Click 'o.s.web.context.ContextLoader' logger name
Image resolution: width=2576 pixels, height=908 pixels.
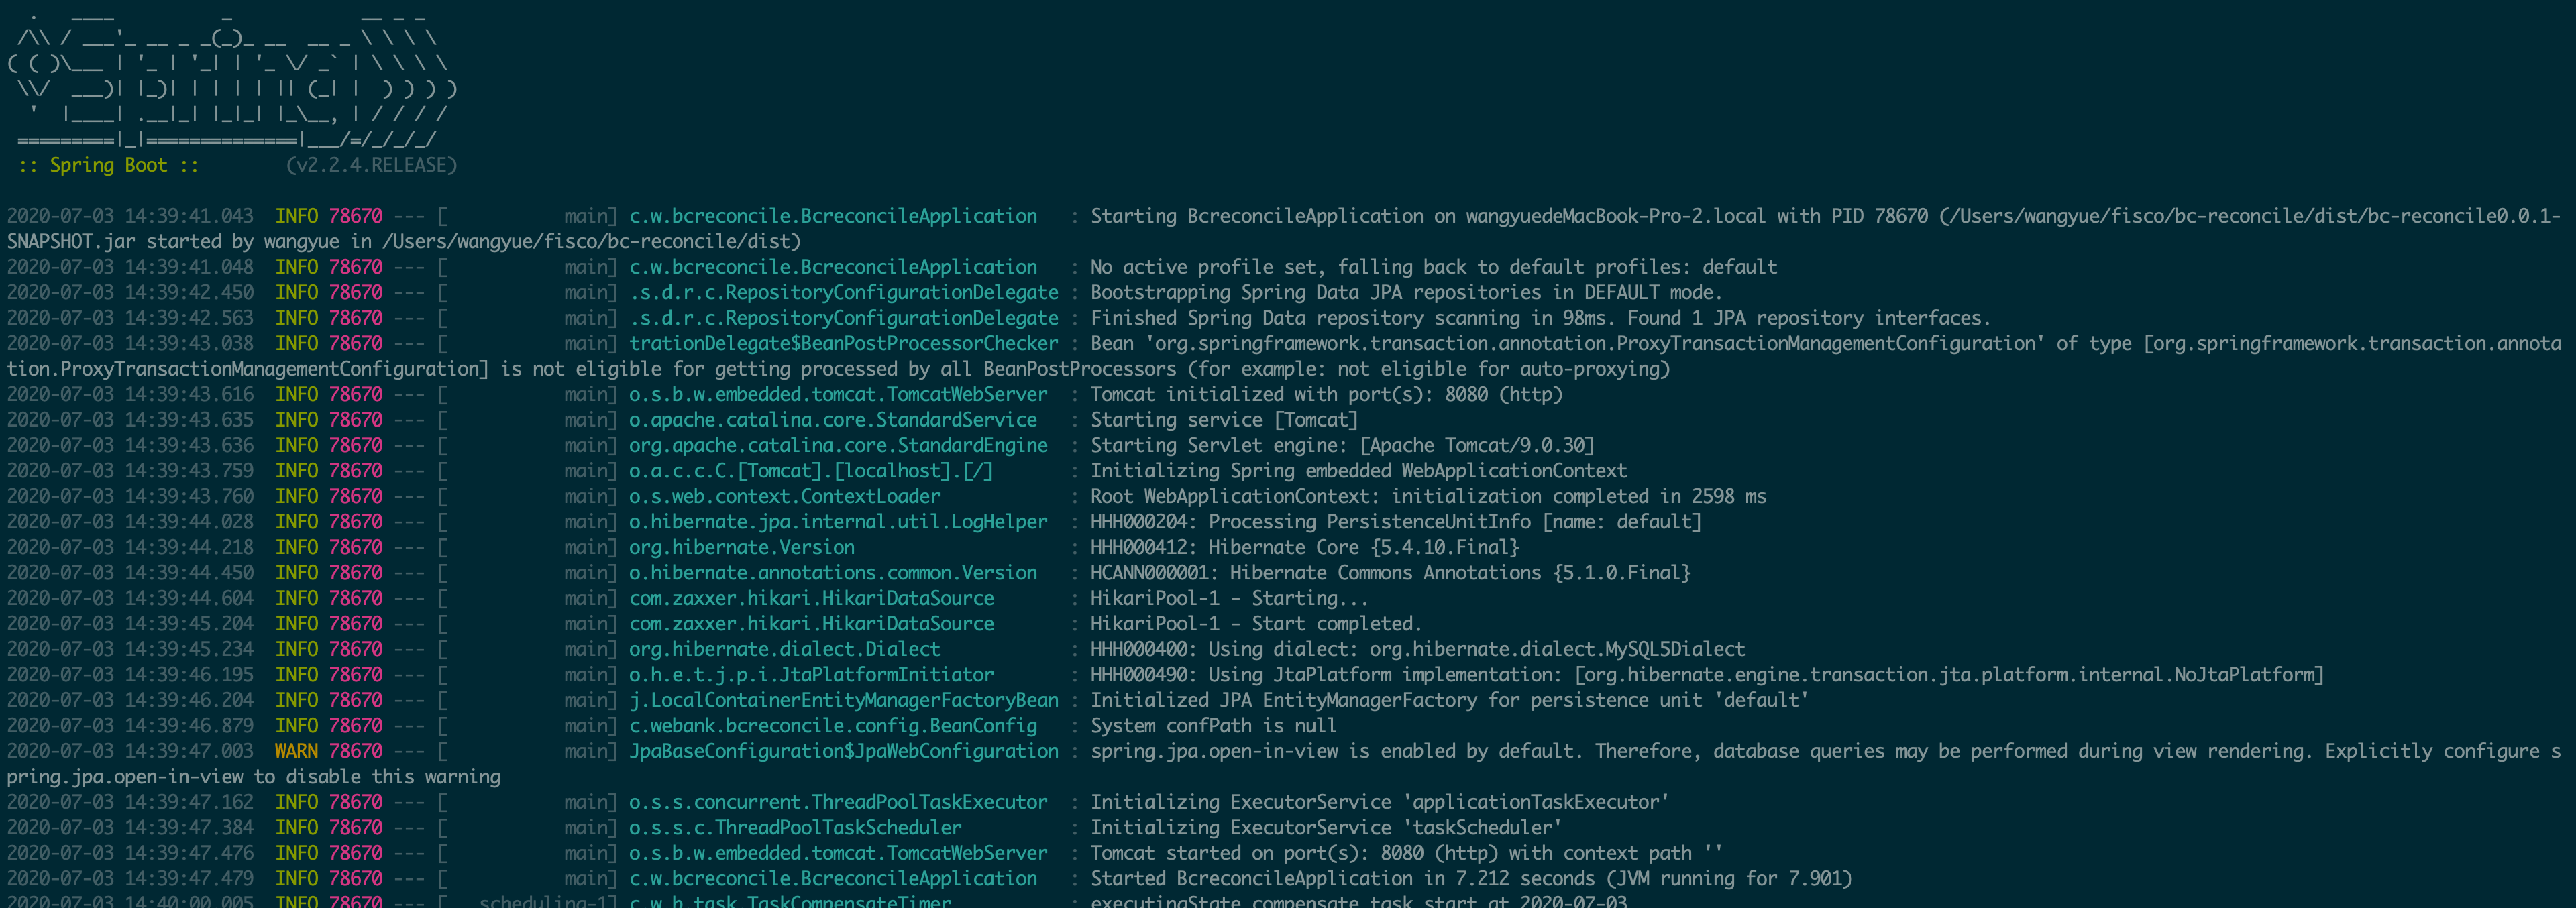[784, 496]
